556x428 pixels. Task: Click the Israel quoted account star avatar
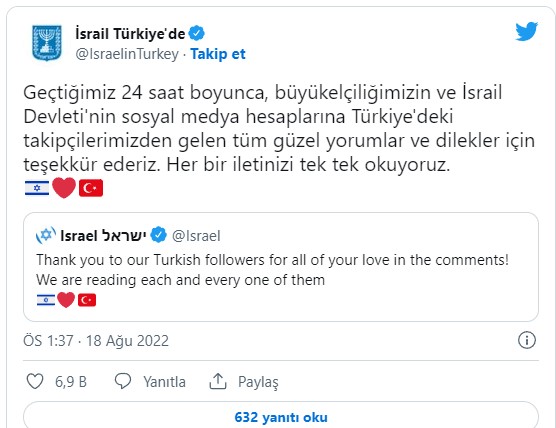point(46,235)
